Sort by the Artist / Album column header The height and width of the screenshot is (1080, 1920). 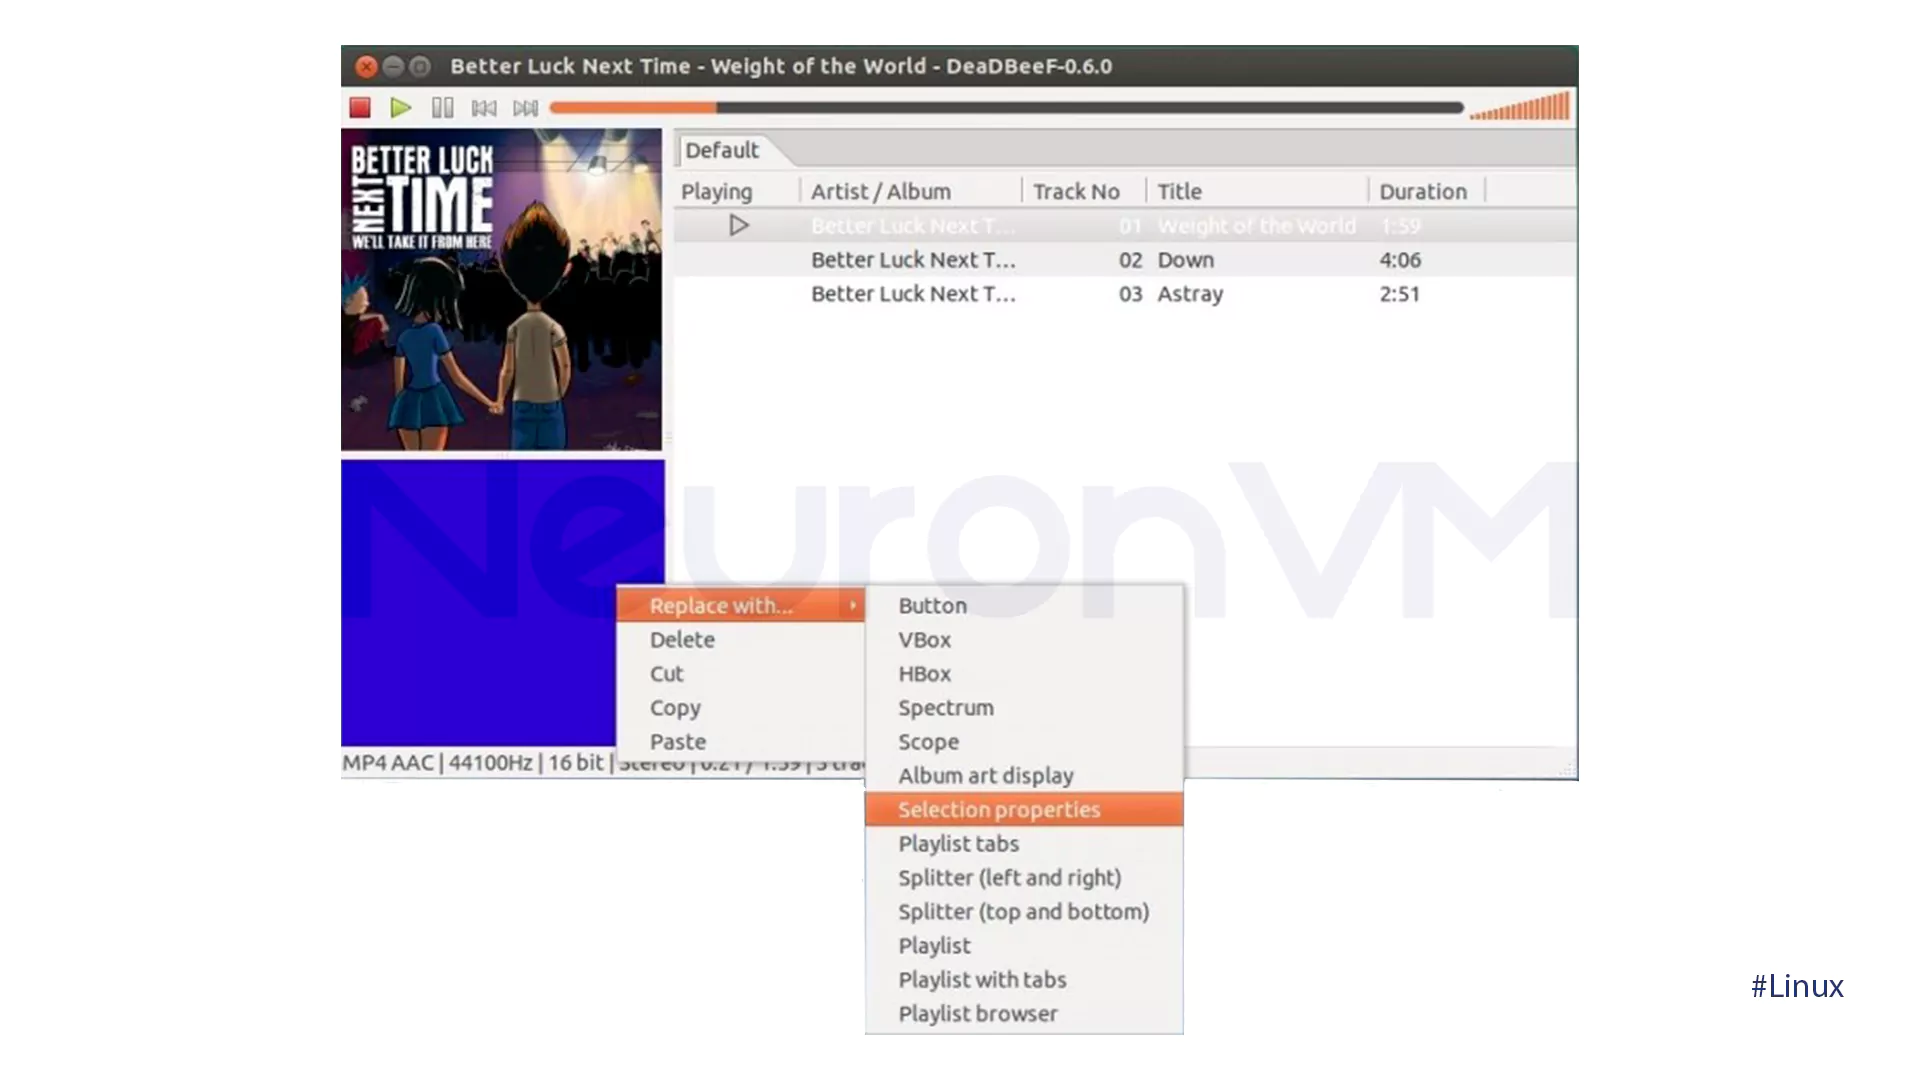[911, 191]
